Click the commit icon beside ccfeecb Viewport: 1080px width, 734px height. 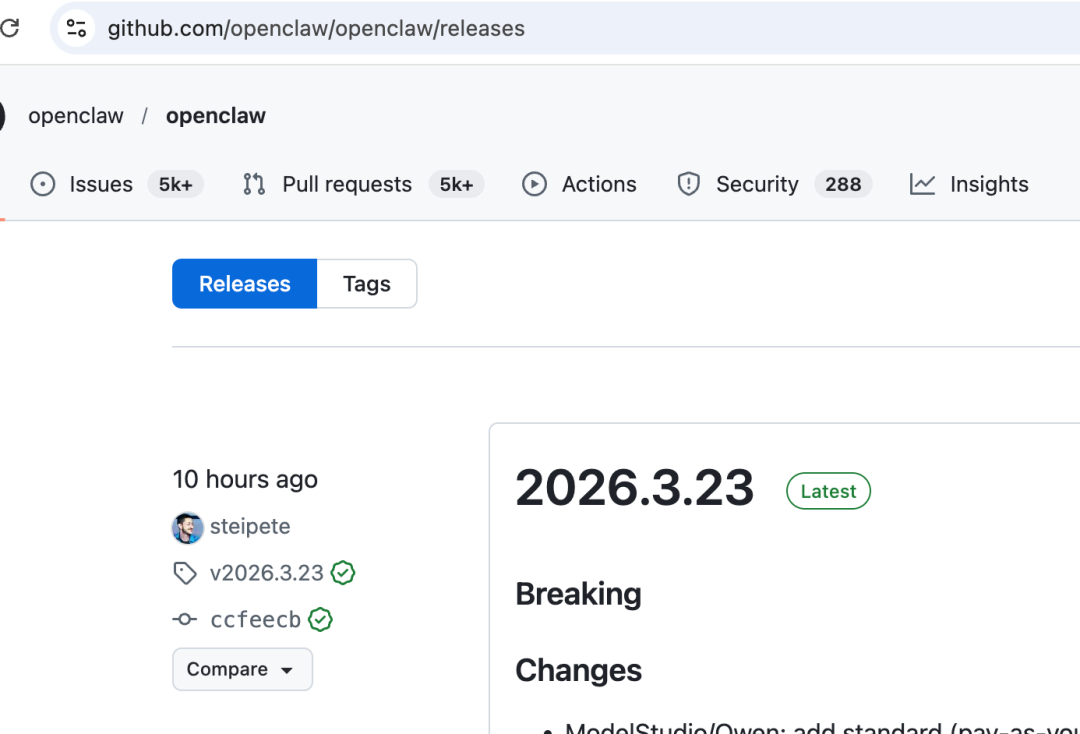point(185,620)
